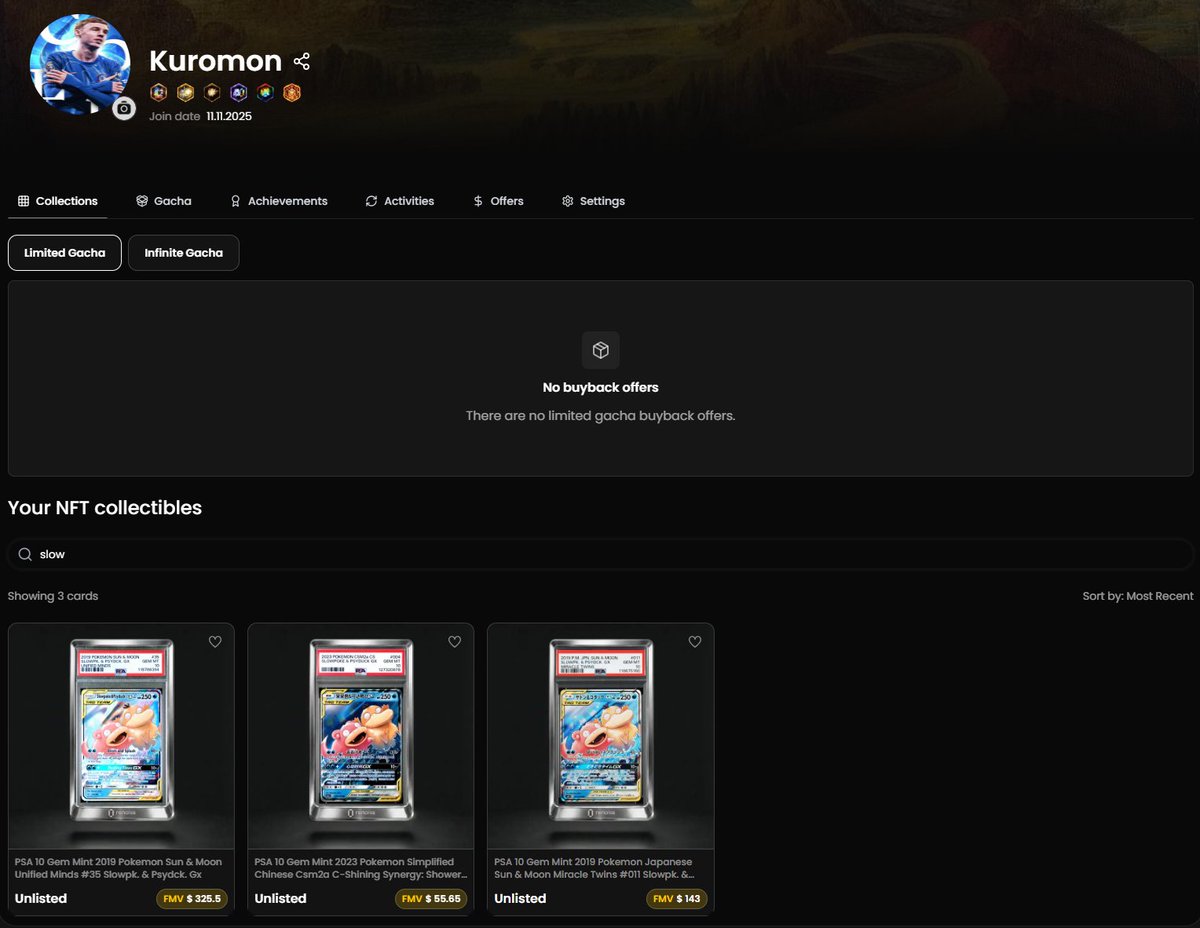1200x928 pixels.
Task: Click the Miracle Twins #011 Slowpk. title text
Action: pyautogui.click(x=594, y=868)
